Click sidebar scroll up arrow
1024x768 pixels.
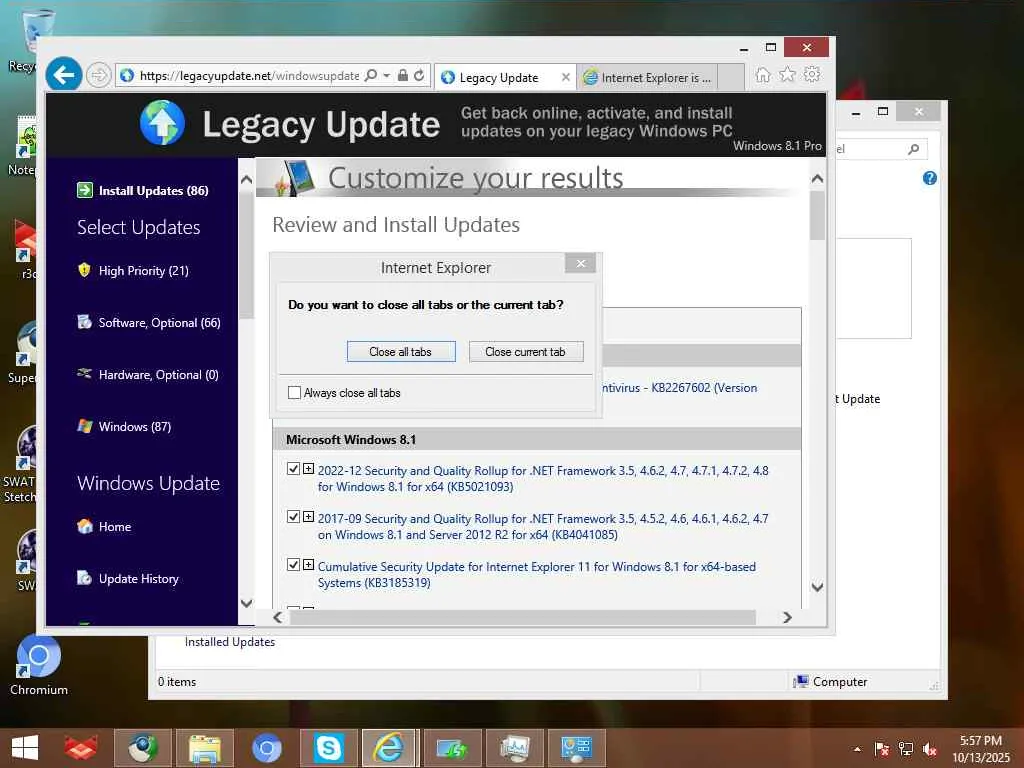click(x=246, y=180)
